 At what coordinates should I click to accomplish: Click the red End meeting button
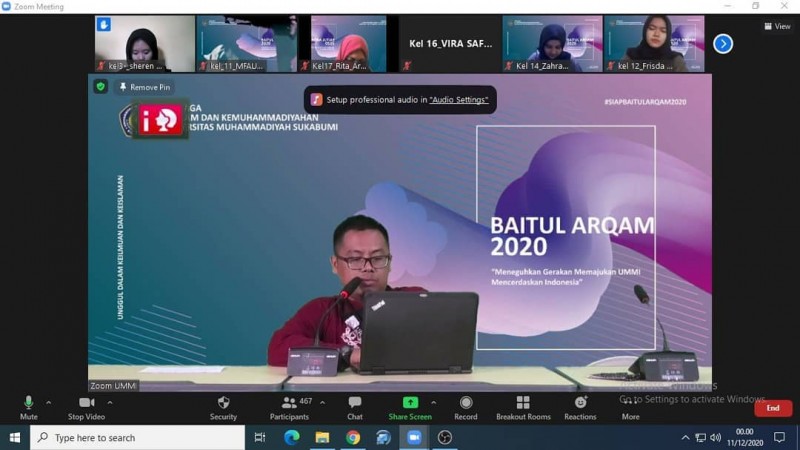[773, 408]
